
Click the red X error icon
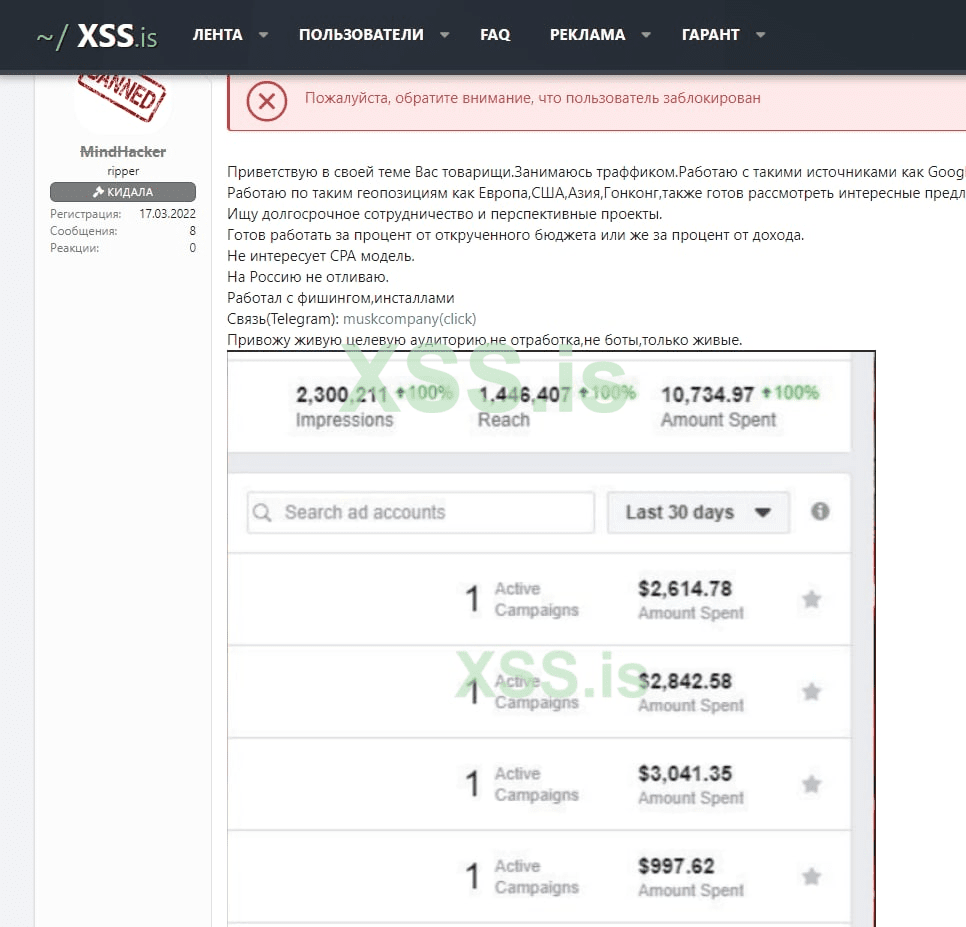(267, 101)
